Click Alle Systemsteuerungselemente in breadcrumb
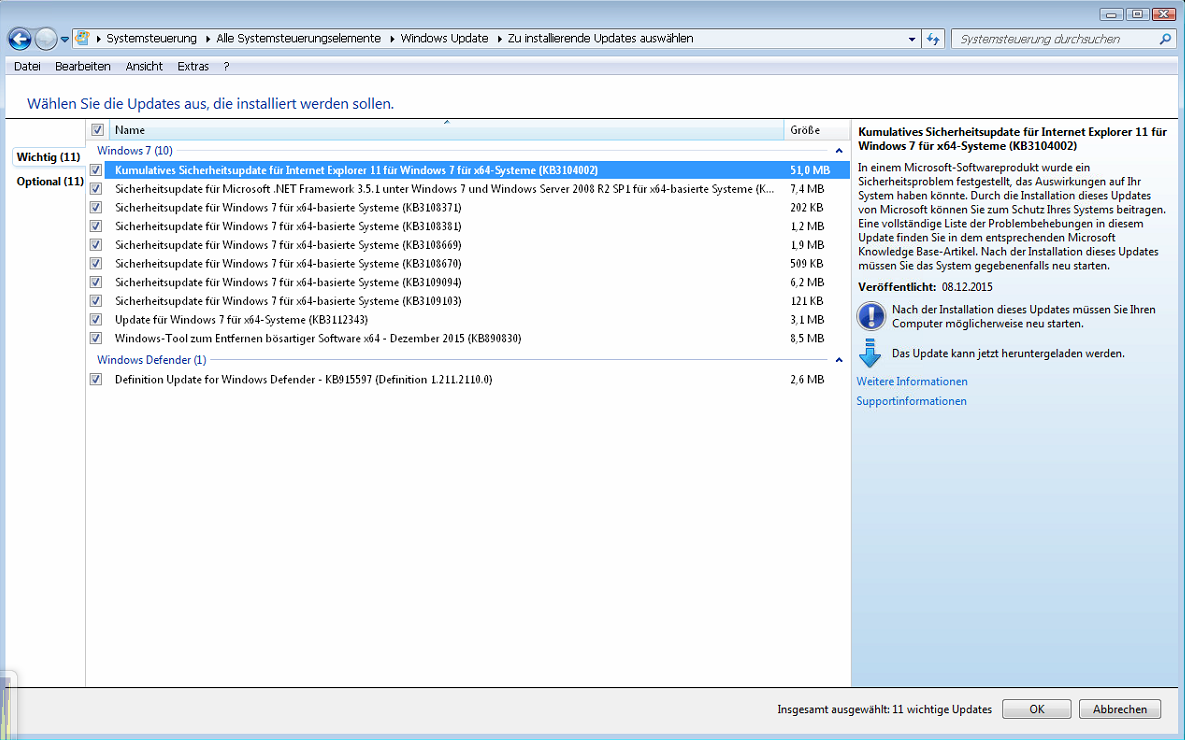Viewport: 1185px width, 740px height. click(299, 39)
